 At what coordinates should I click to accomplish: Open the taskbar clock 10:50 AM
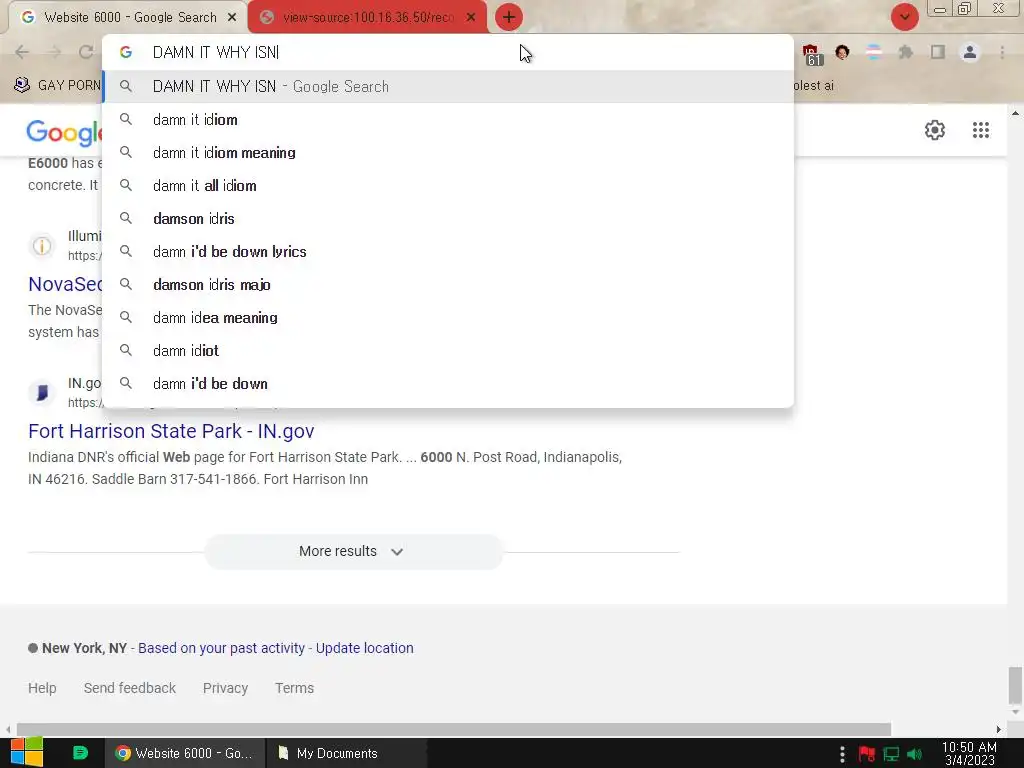969,753
